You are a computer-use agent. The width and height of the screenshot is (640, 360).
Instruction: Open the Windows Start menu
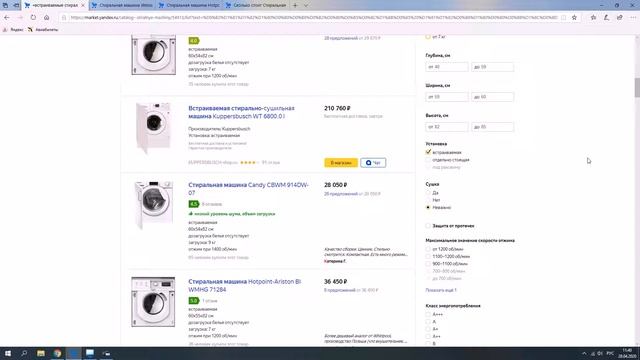click(x=7, y=353)
